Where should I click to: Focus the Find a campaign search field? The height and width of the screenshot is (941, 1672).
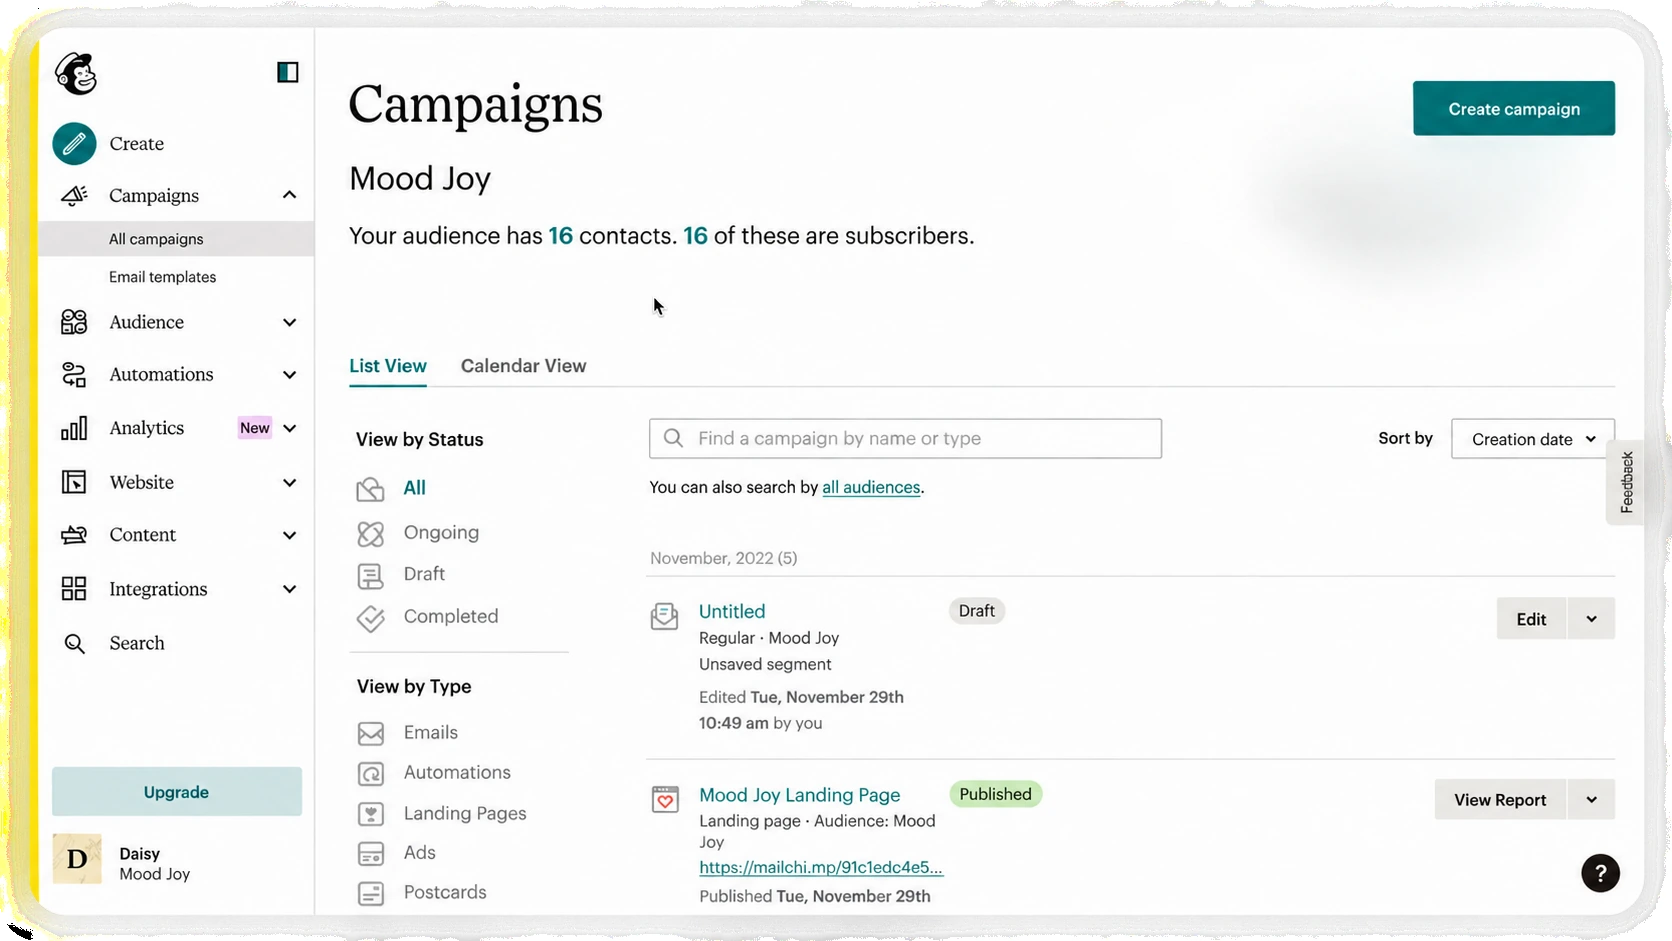coord(905,439)
